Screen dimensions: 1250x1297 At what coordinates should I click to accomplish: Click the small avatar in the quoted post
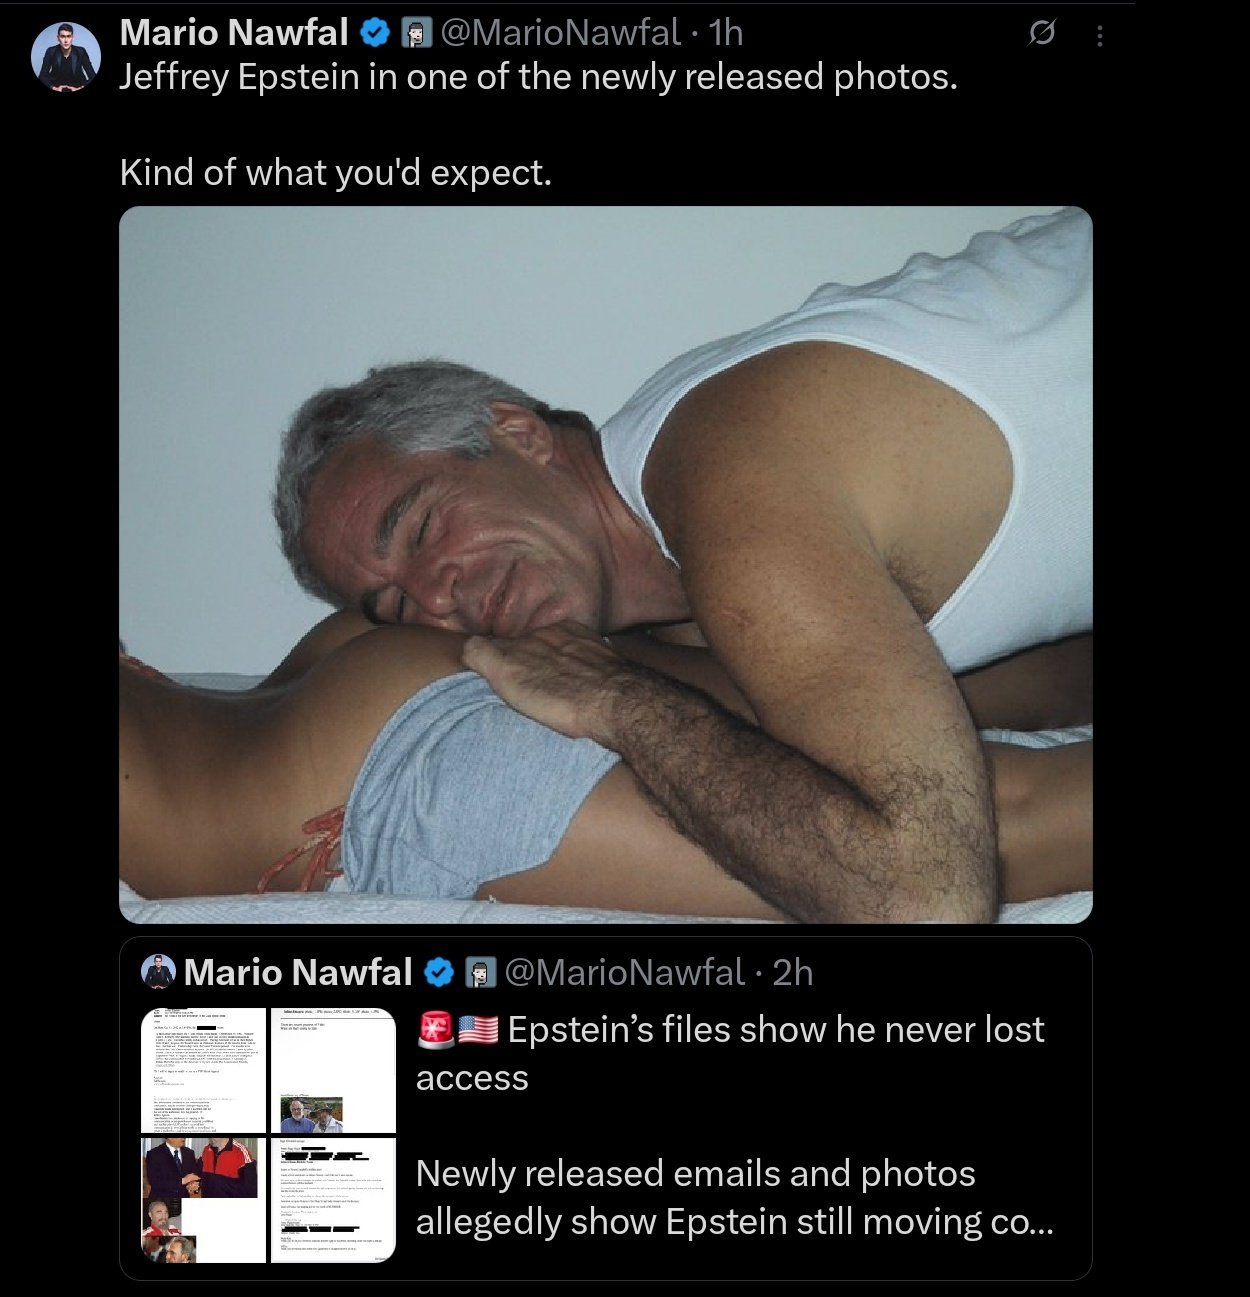point(159,972)
